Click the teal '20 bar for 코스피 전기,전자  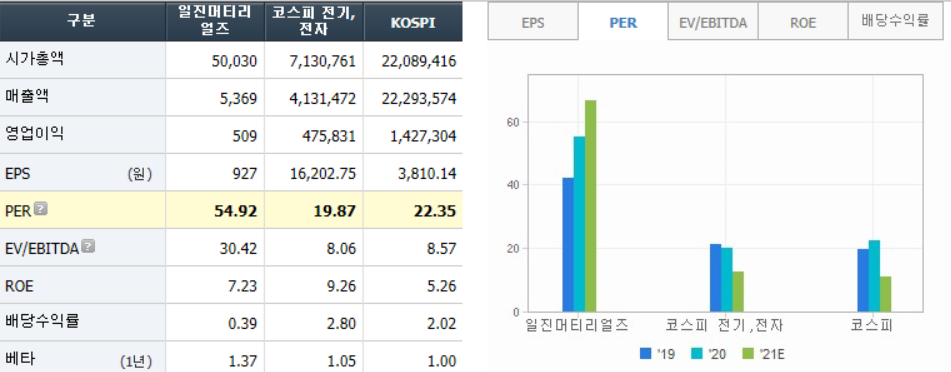tap(727, 280)
